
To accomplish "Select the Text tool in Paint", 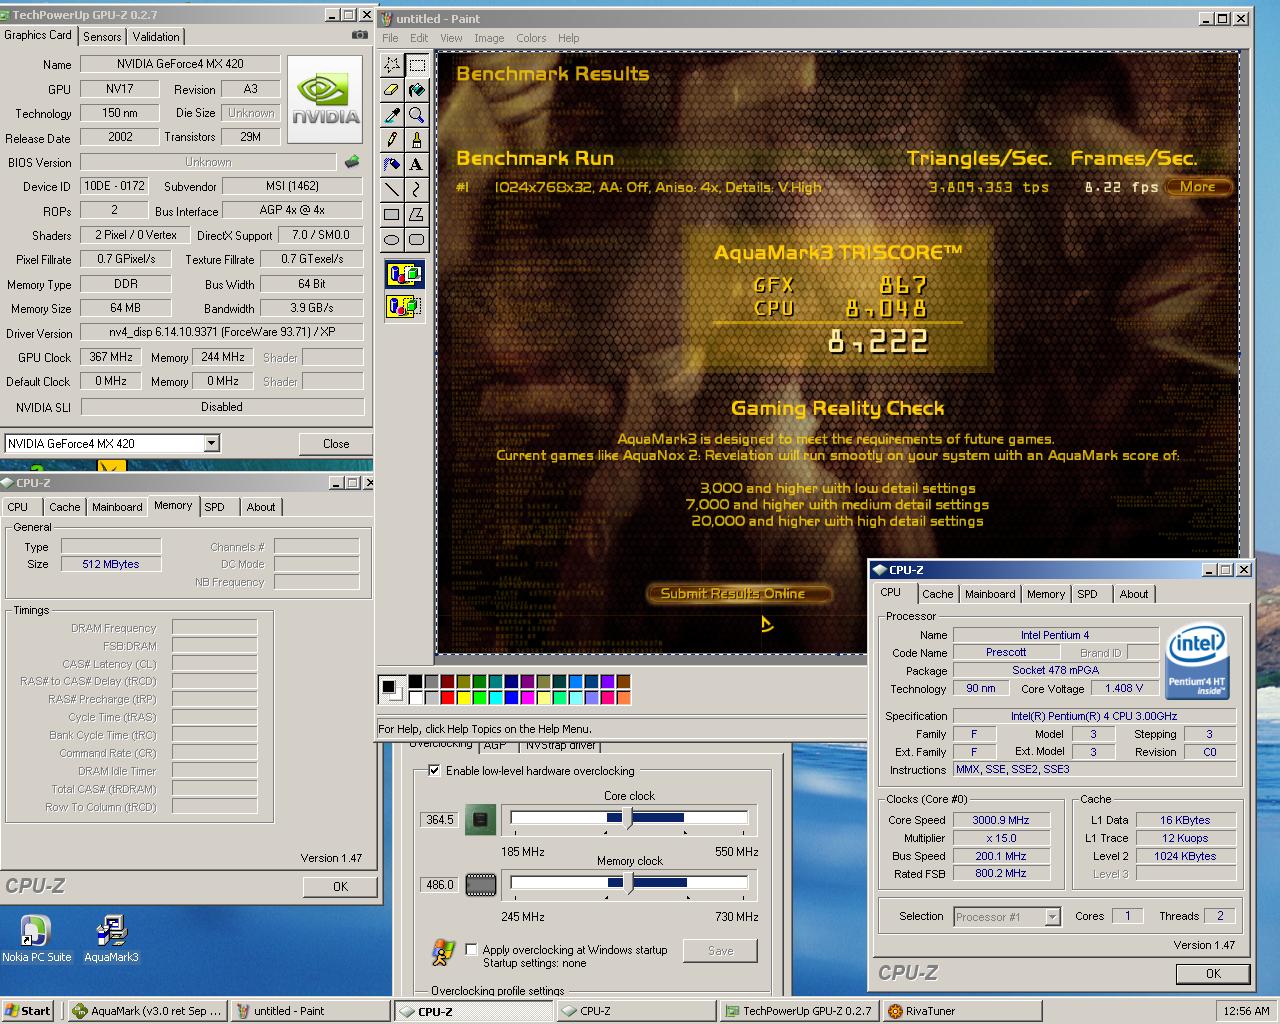I will (x=416, y=165).
